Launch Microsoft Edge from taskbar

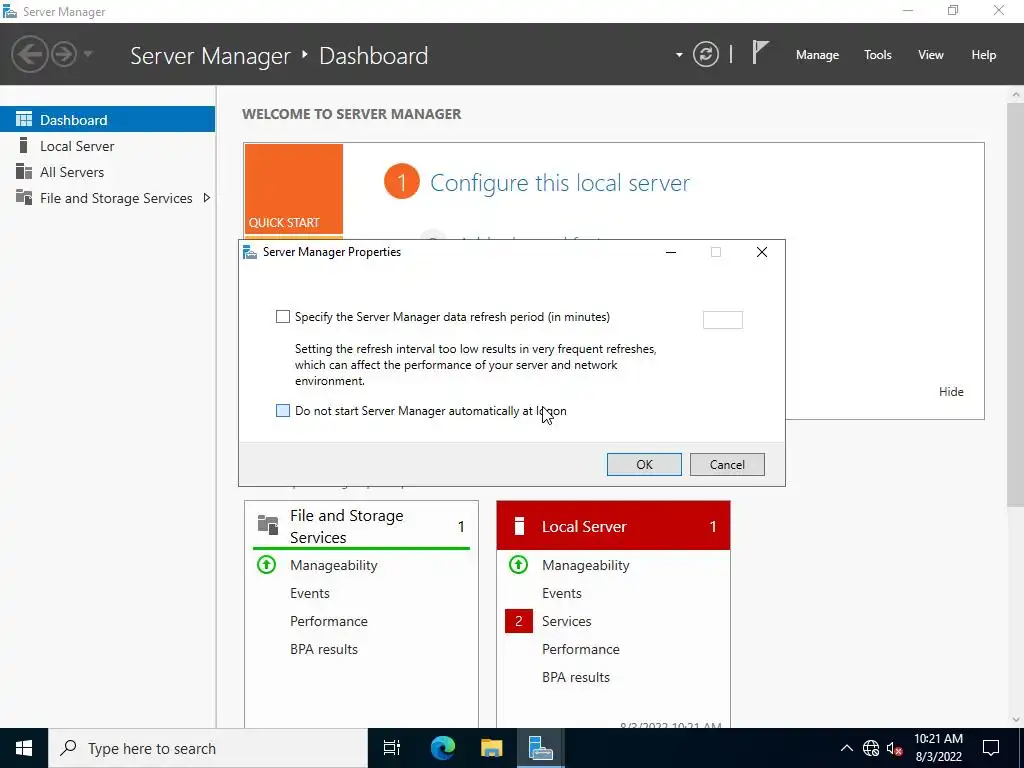[442, 748]
